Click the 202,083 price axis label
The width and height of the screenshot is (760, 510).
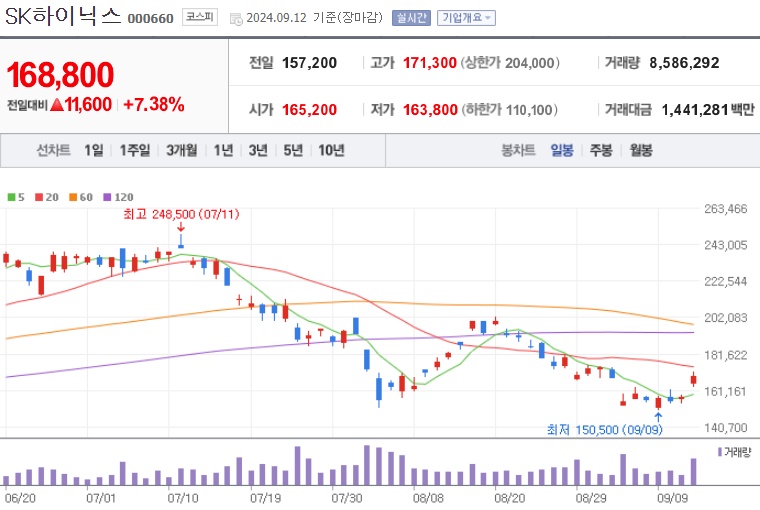tap(726, 318)
